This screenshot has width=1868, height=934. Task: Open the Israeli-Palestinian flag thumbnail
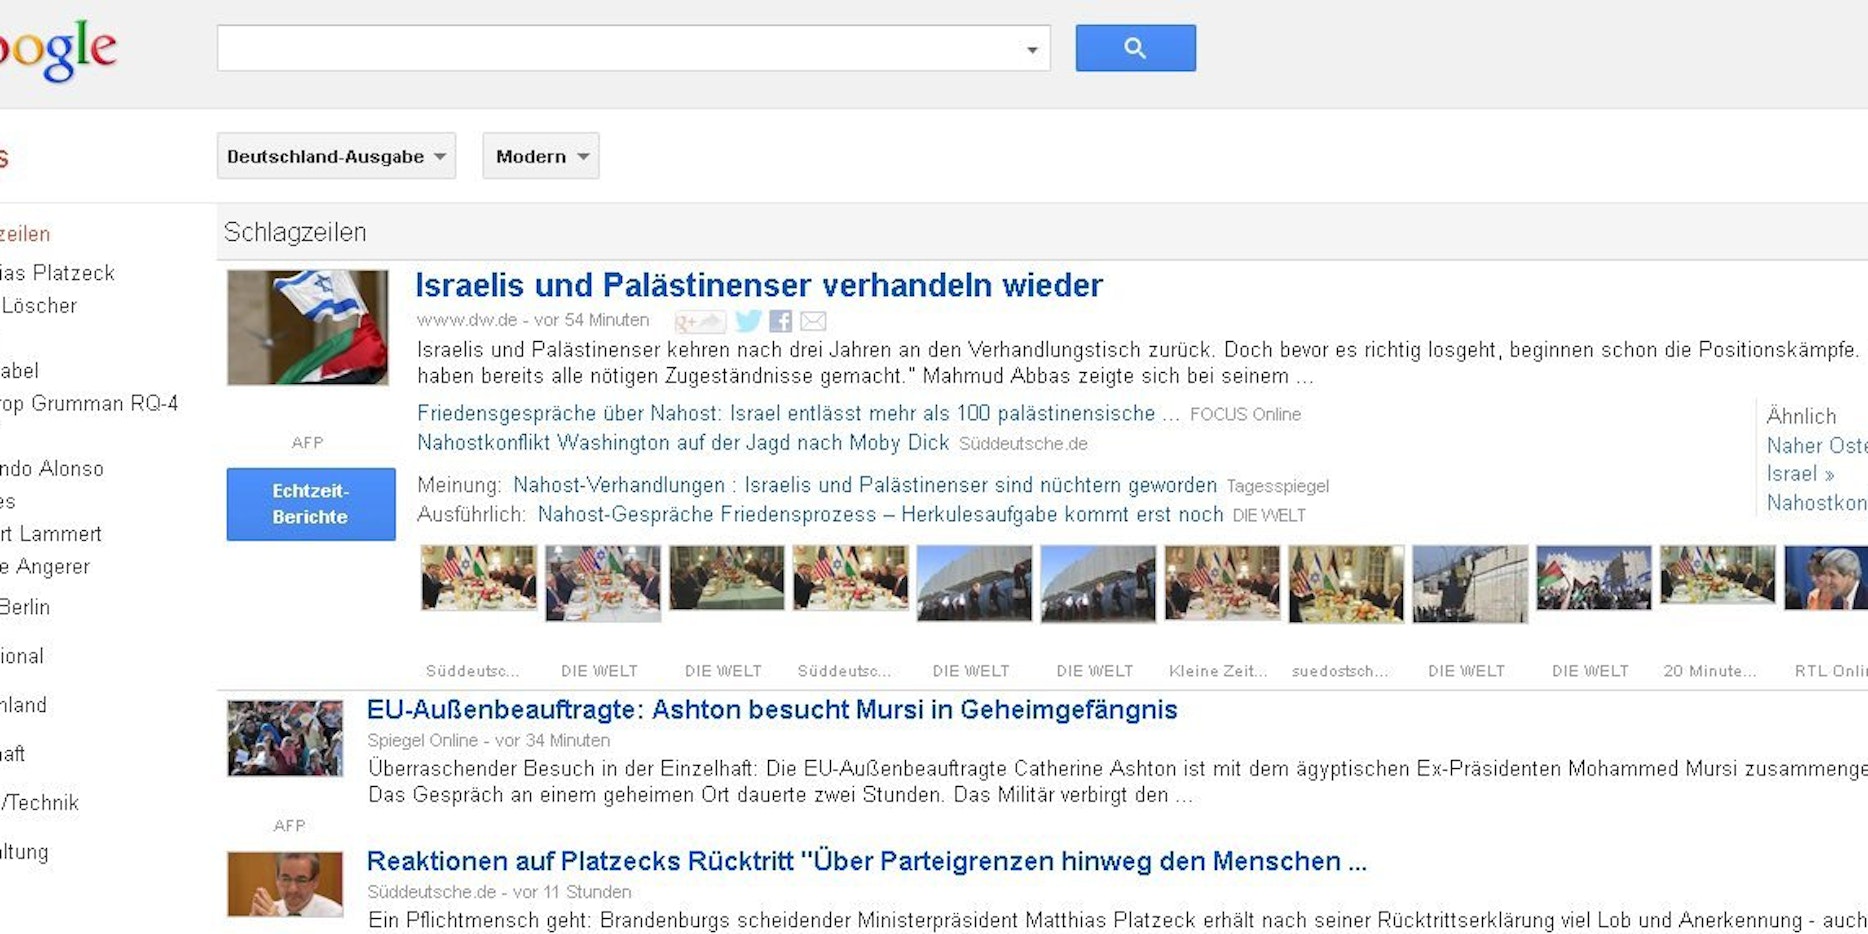(307, 327)
